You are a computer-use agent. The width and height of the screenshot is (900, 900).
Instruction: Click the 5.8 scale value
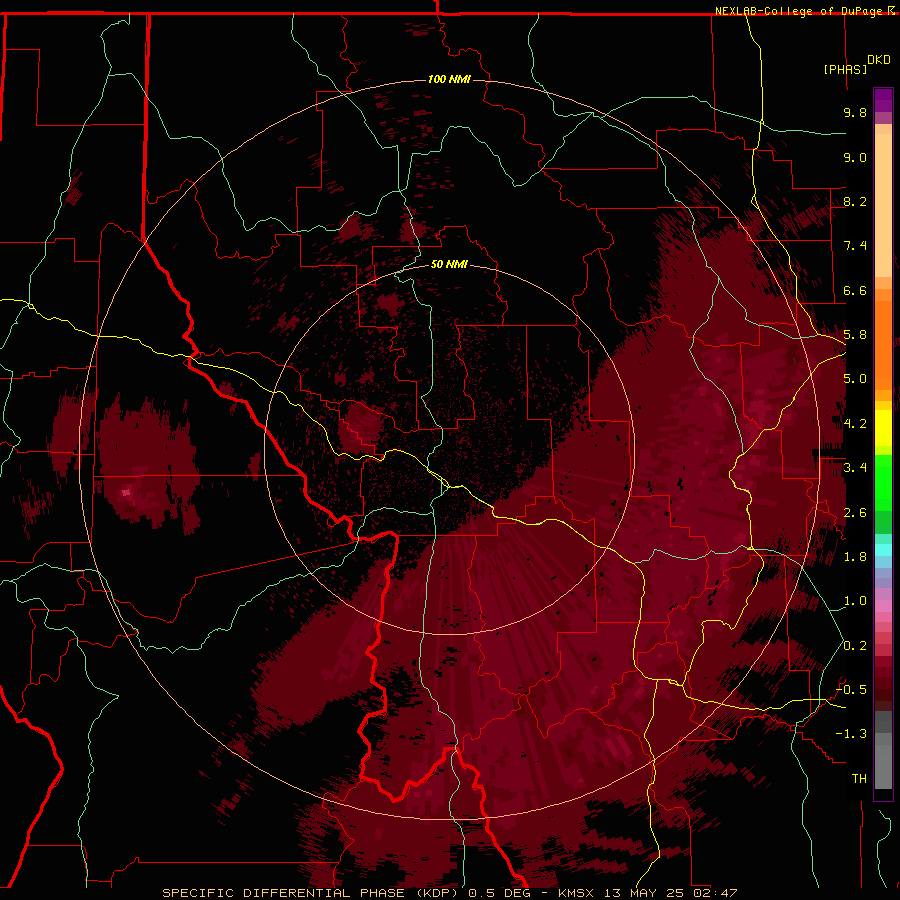[855, 335]
